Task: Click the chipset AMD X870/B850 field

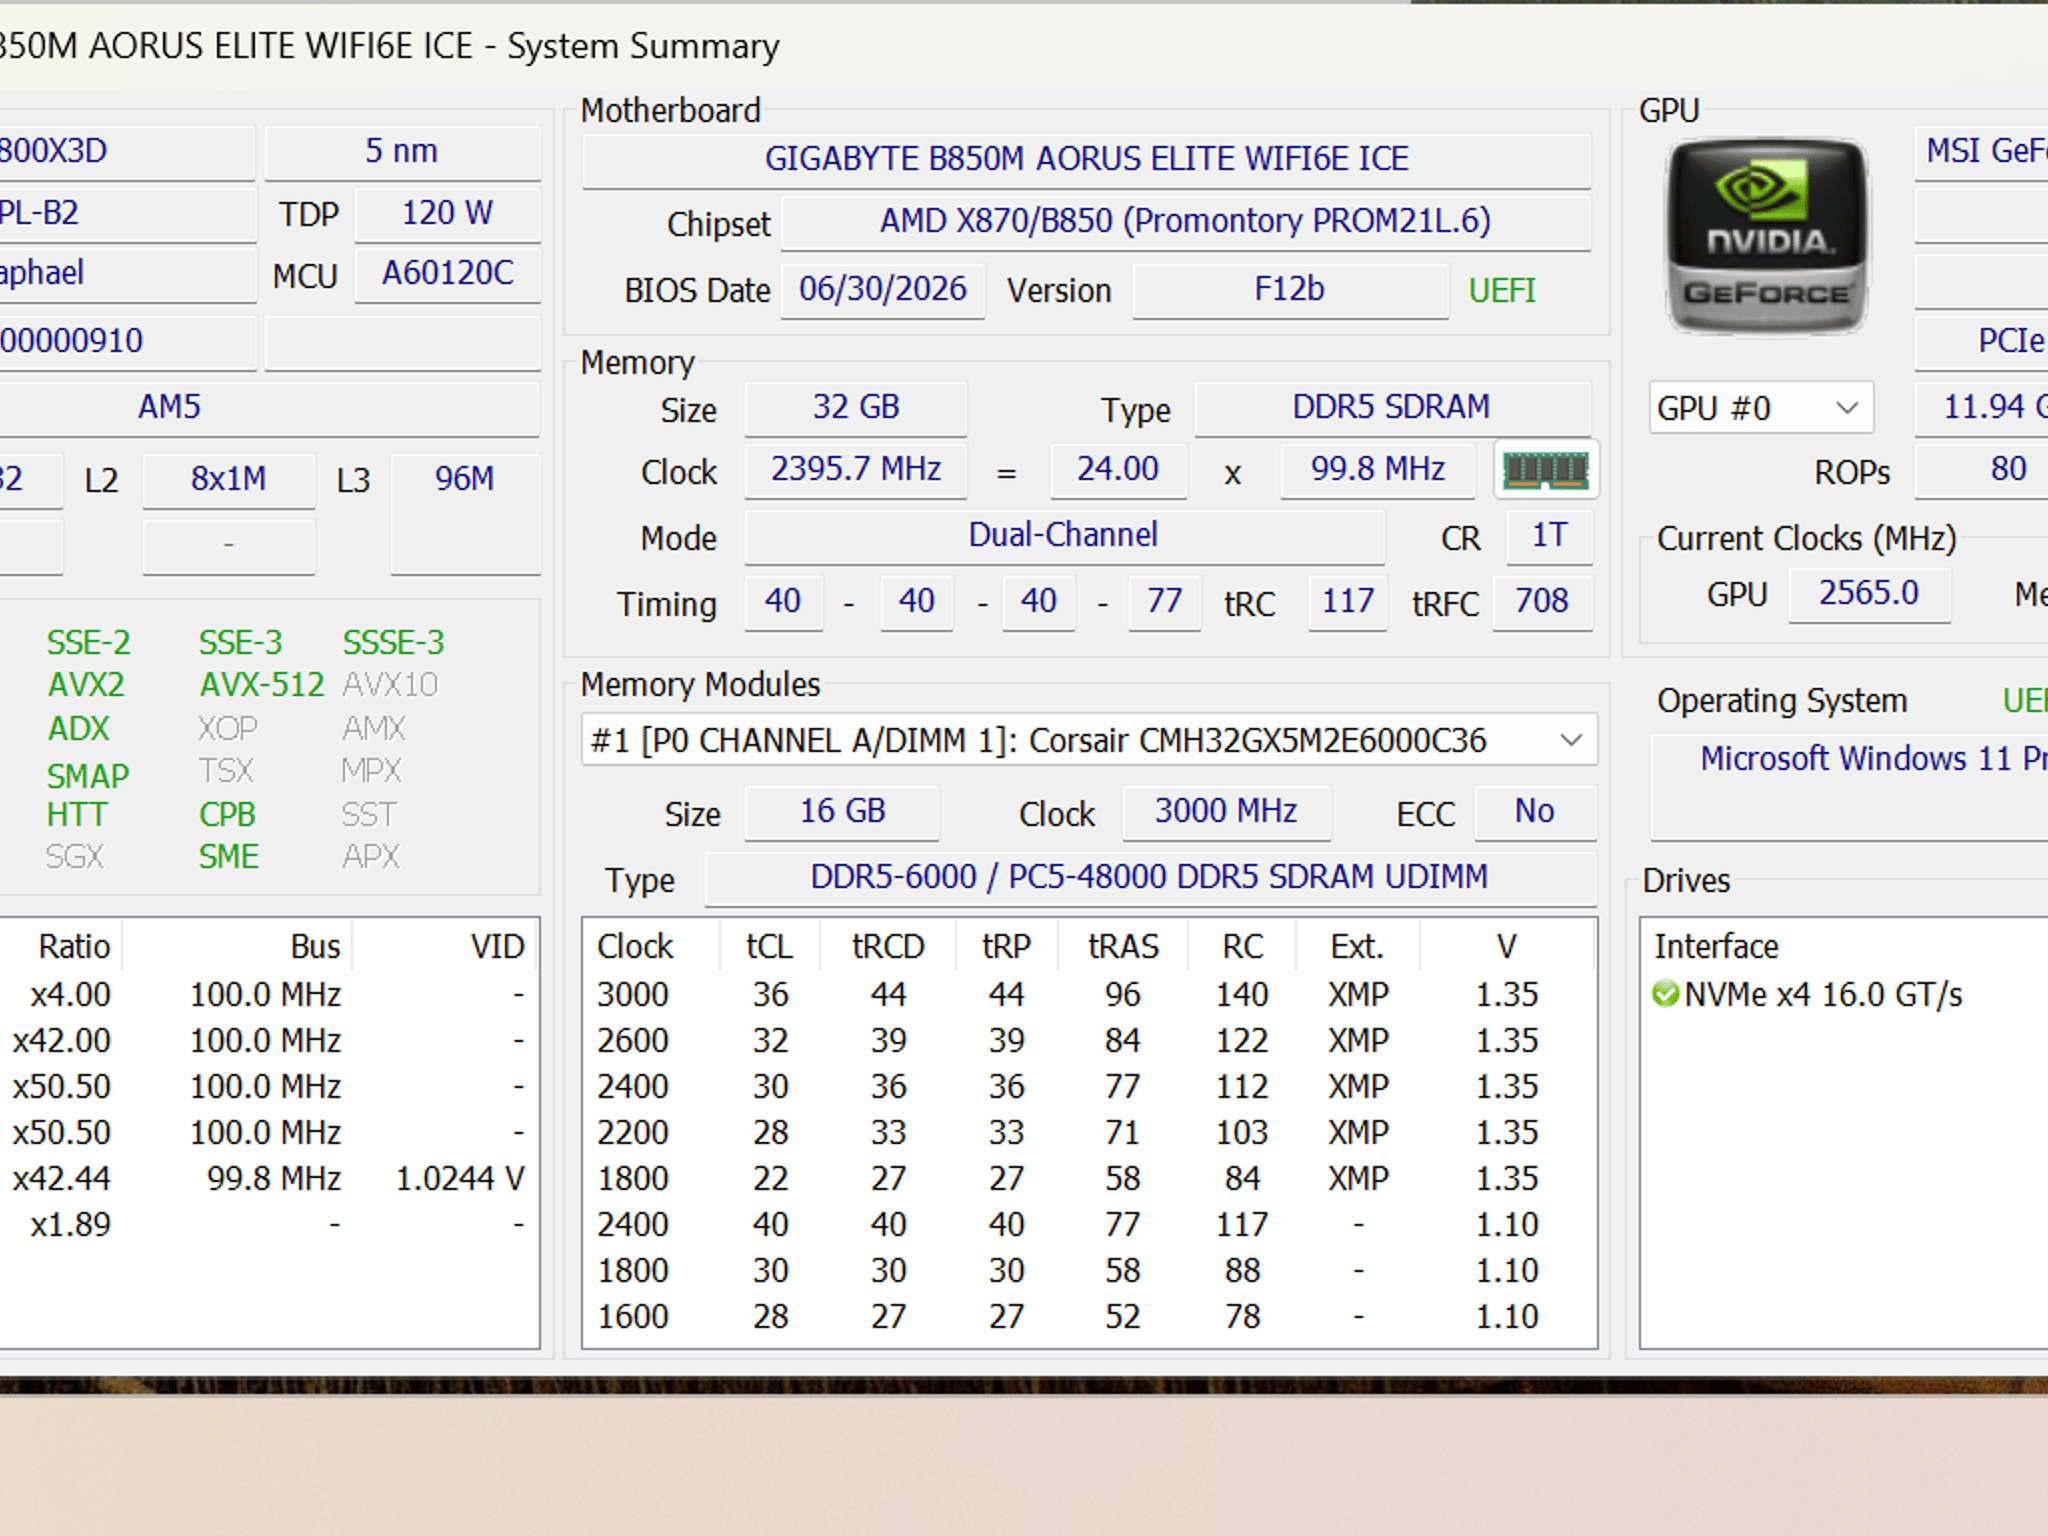Action: [1185, 221]
